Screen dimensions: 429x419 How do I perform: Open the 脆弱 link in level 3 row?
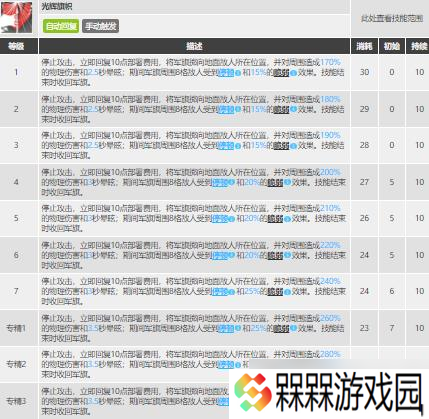pos(281,146)
